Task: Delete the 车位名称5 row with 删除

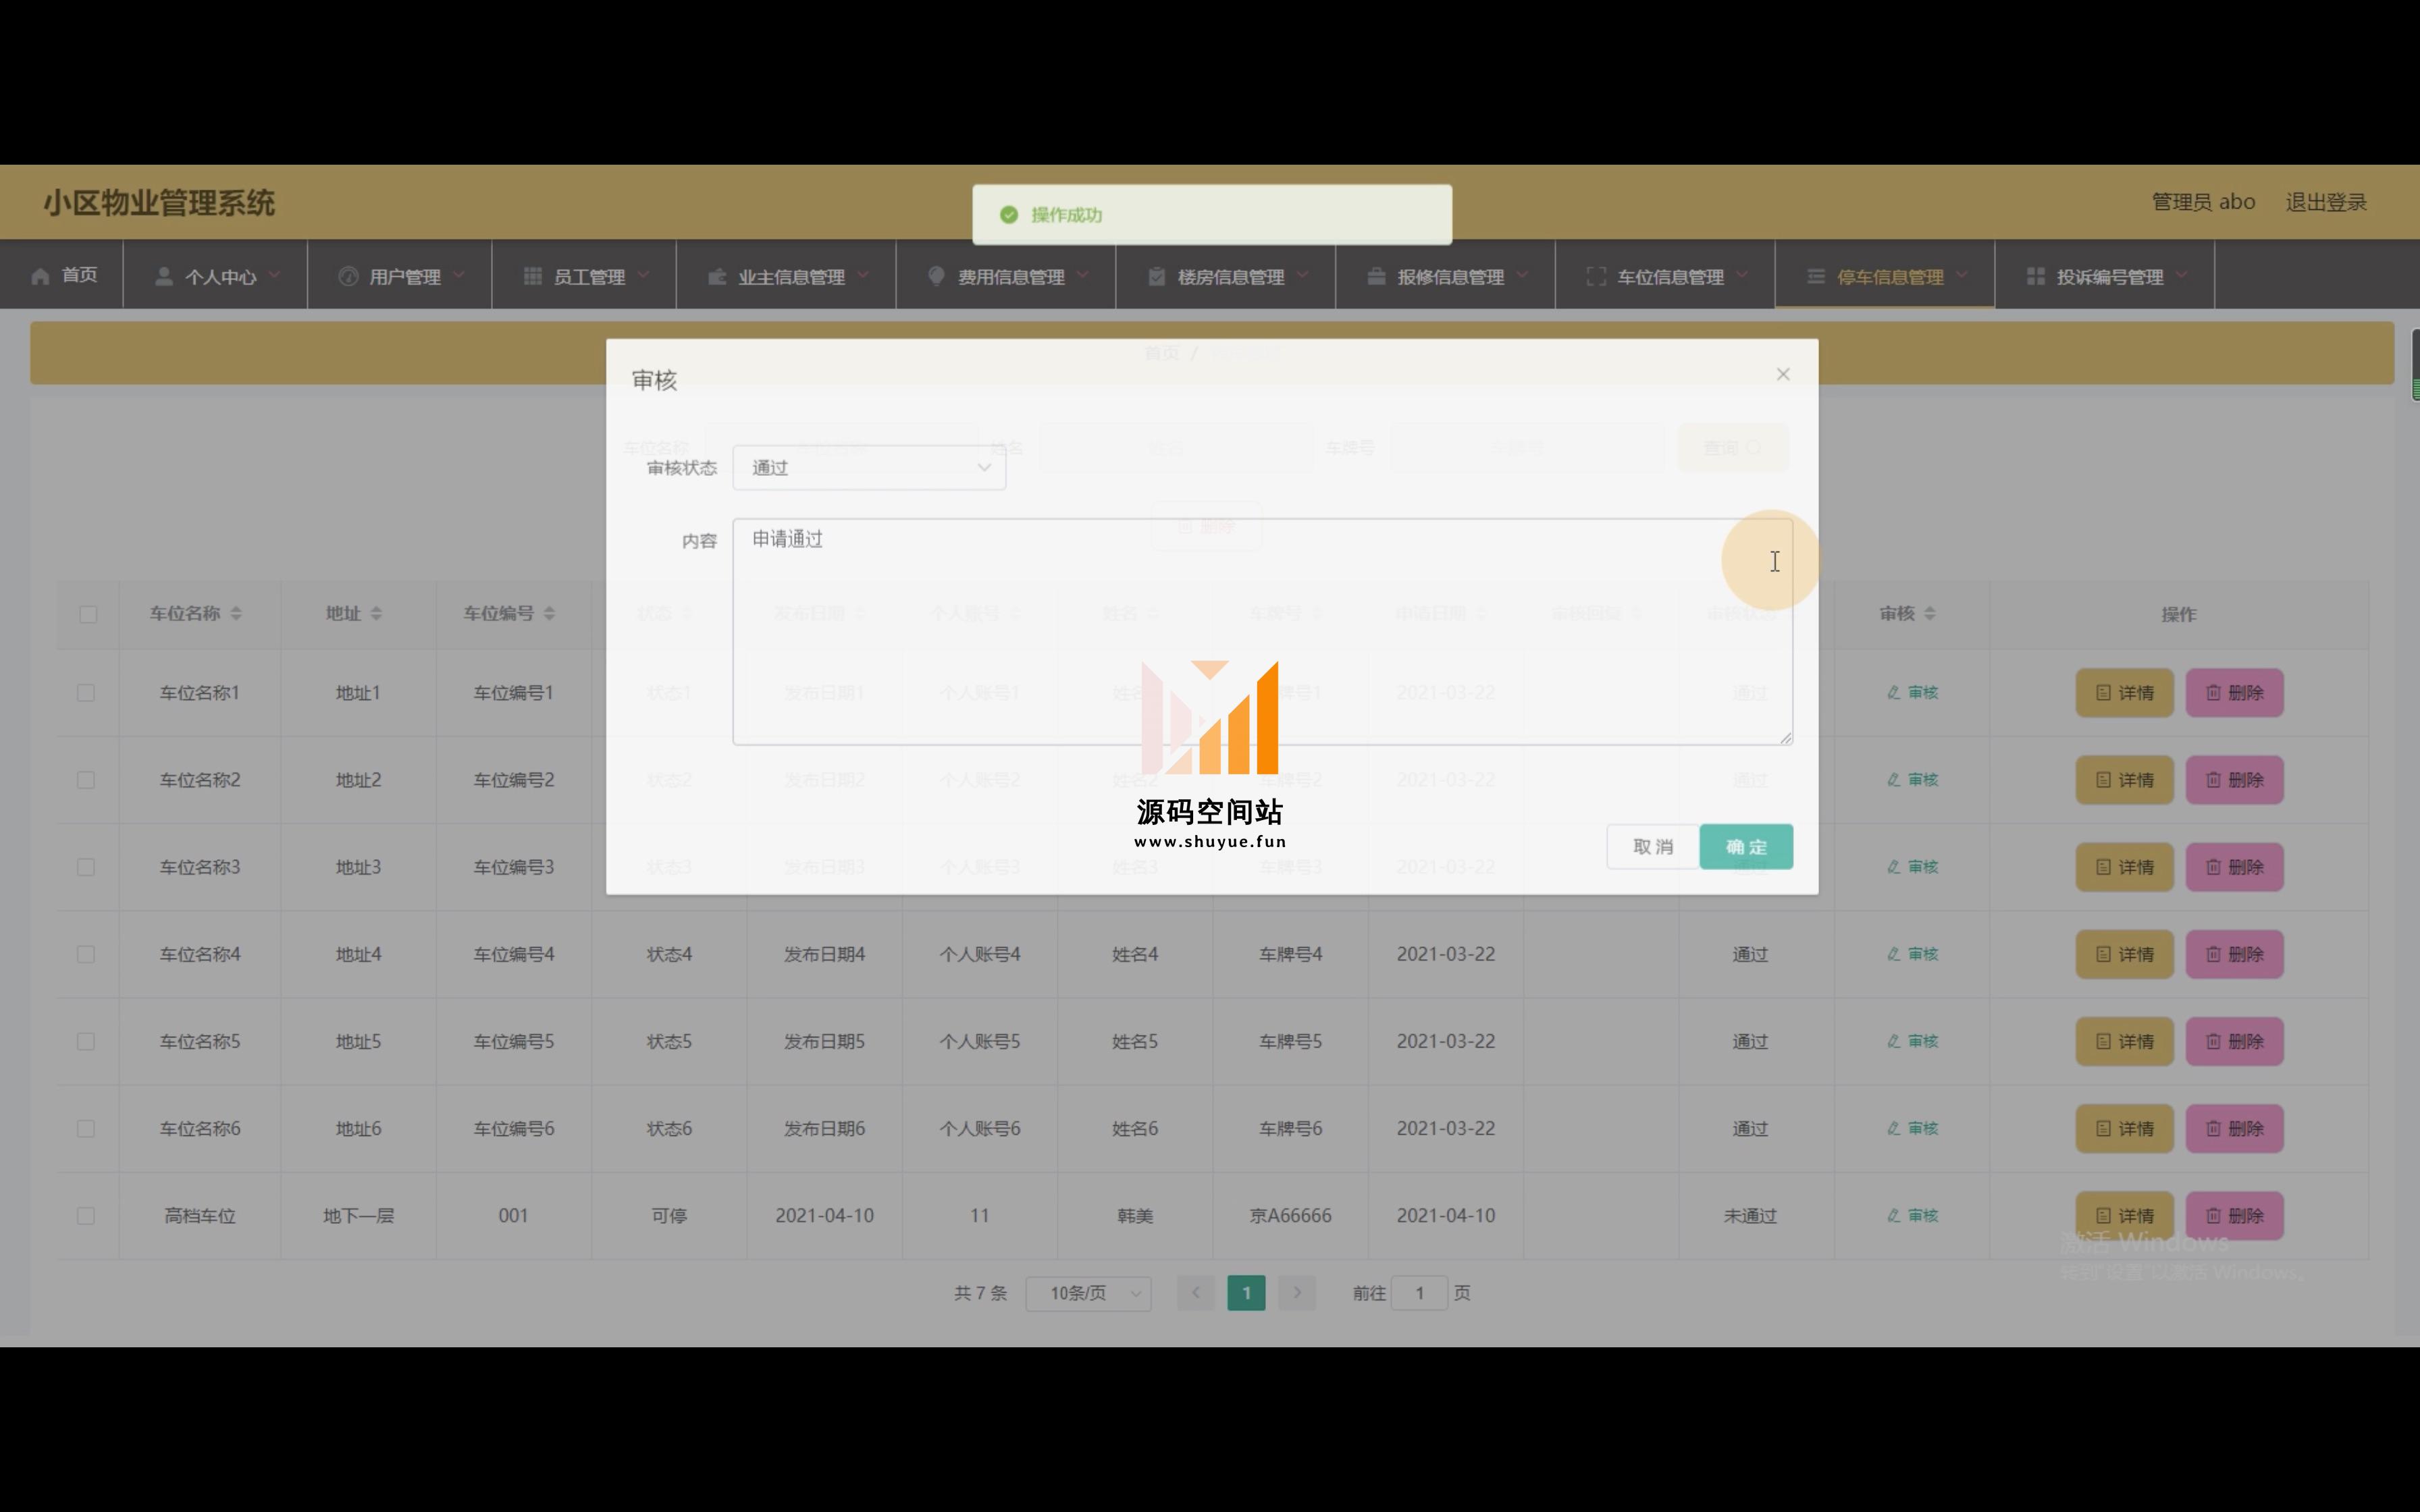Action: pos(2234,1042)
